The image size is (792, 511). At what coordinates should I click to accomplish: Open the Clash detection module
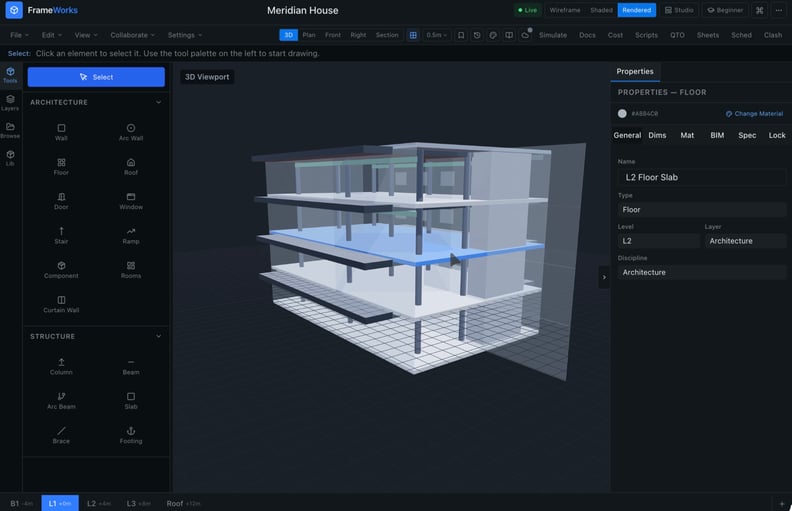(x=773, y=35)
